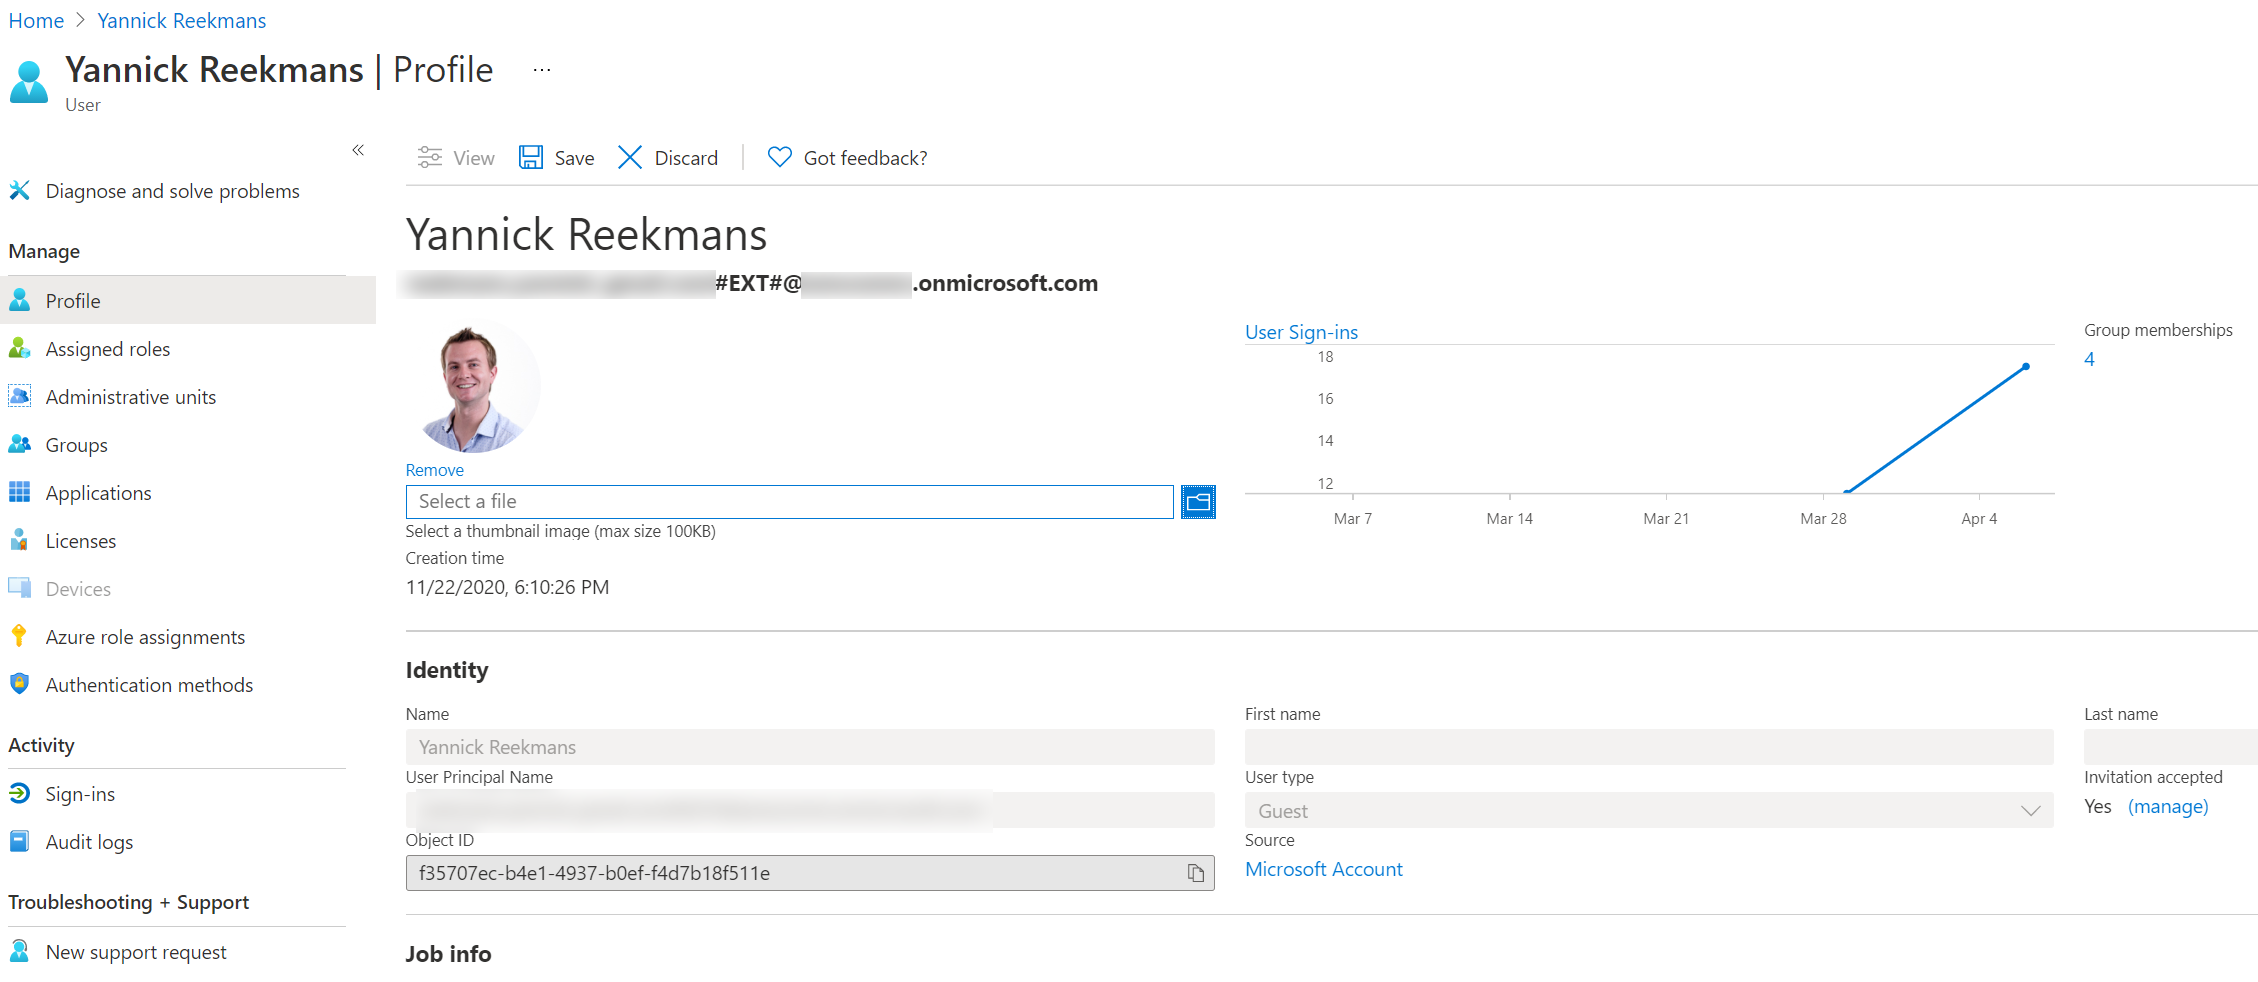
Task: Click the First name field
Action: point(1649,747)
